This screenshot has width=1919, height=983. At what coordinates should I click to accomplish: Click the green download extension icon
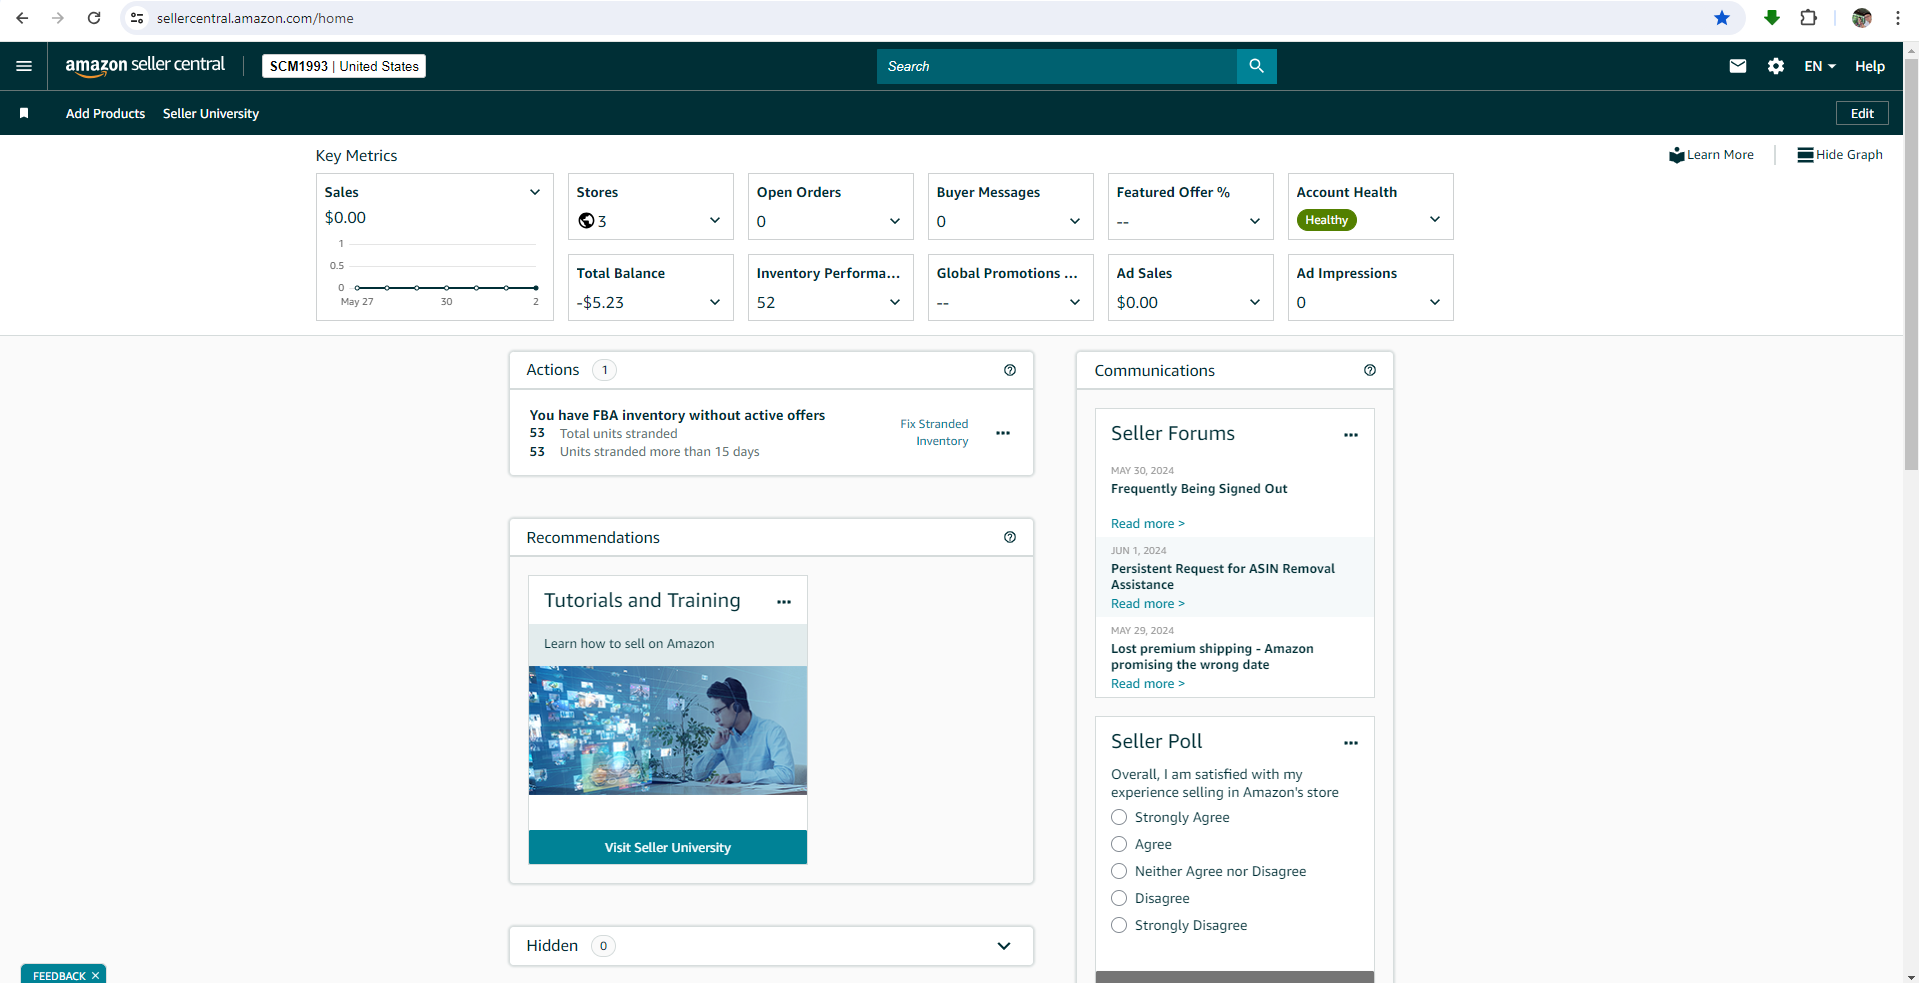[x=1772, y=18]
